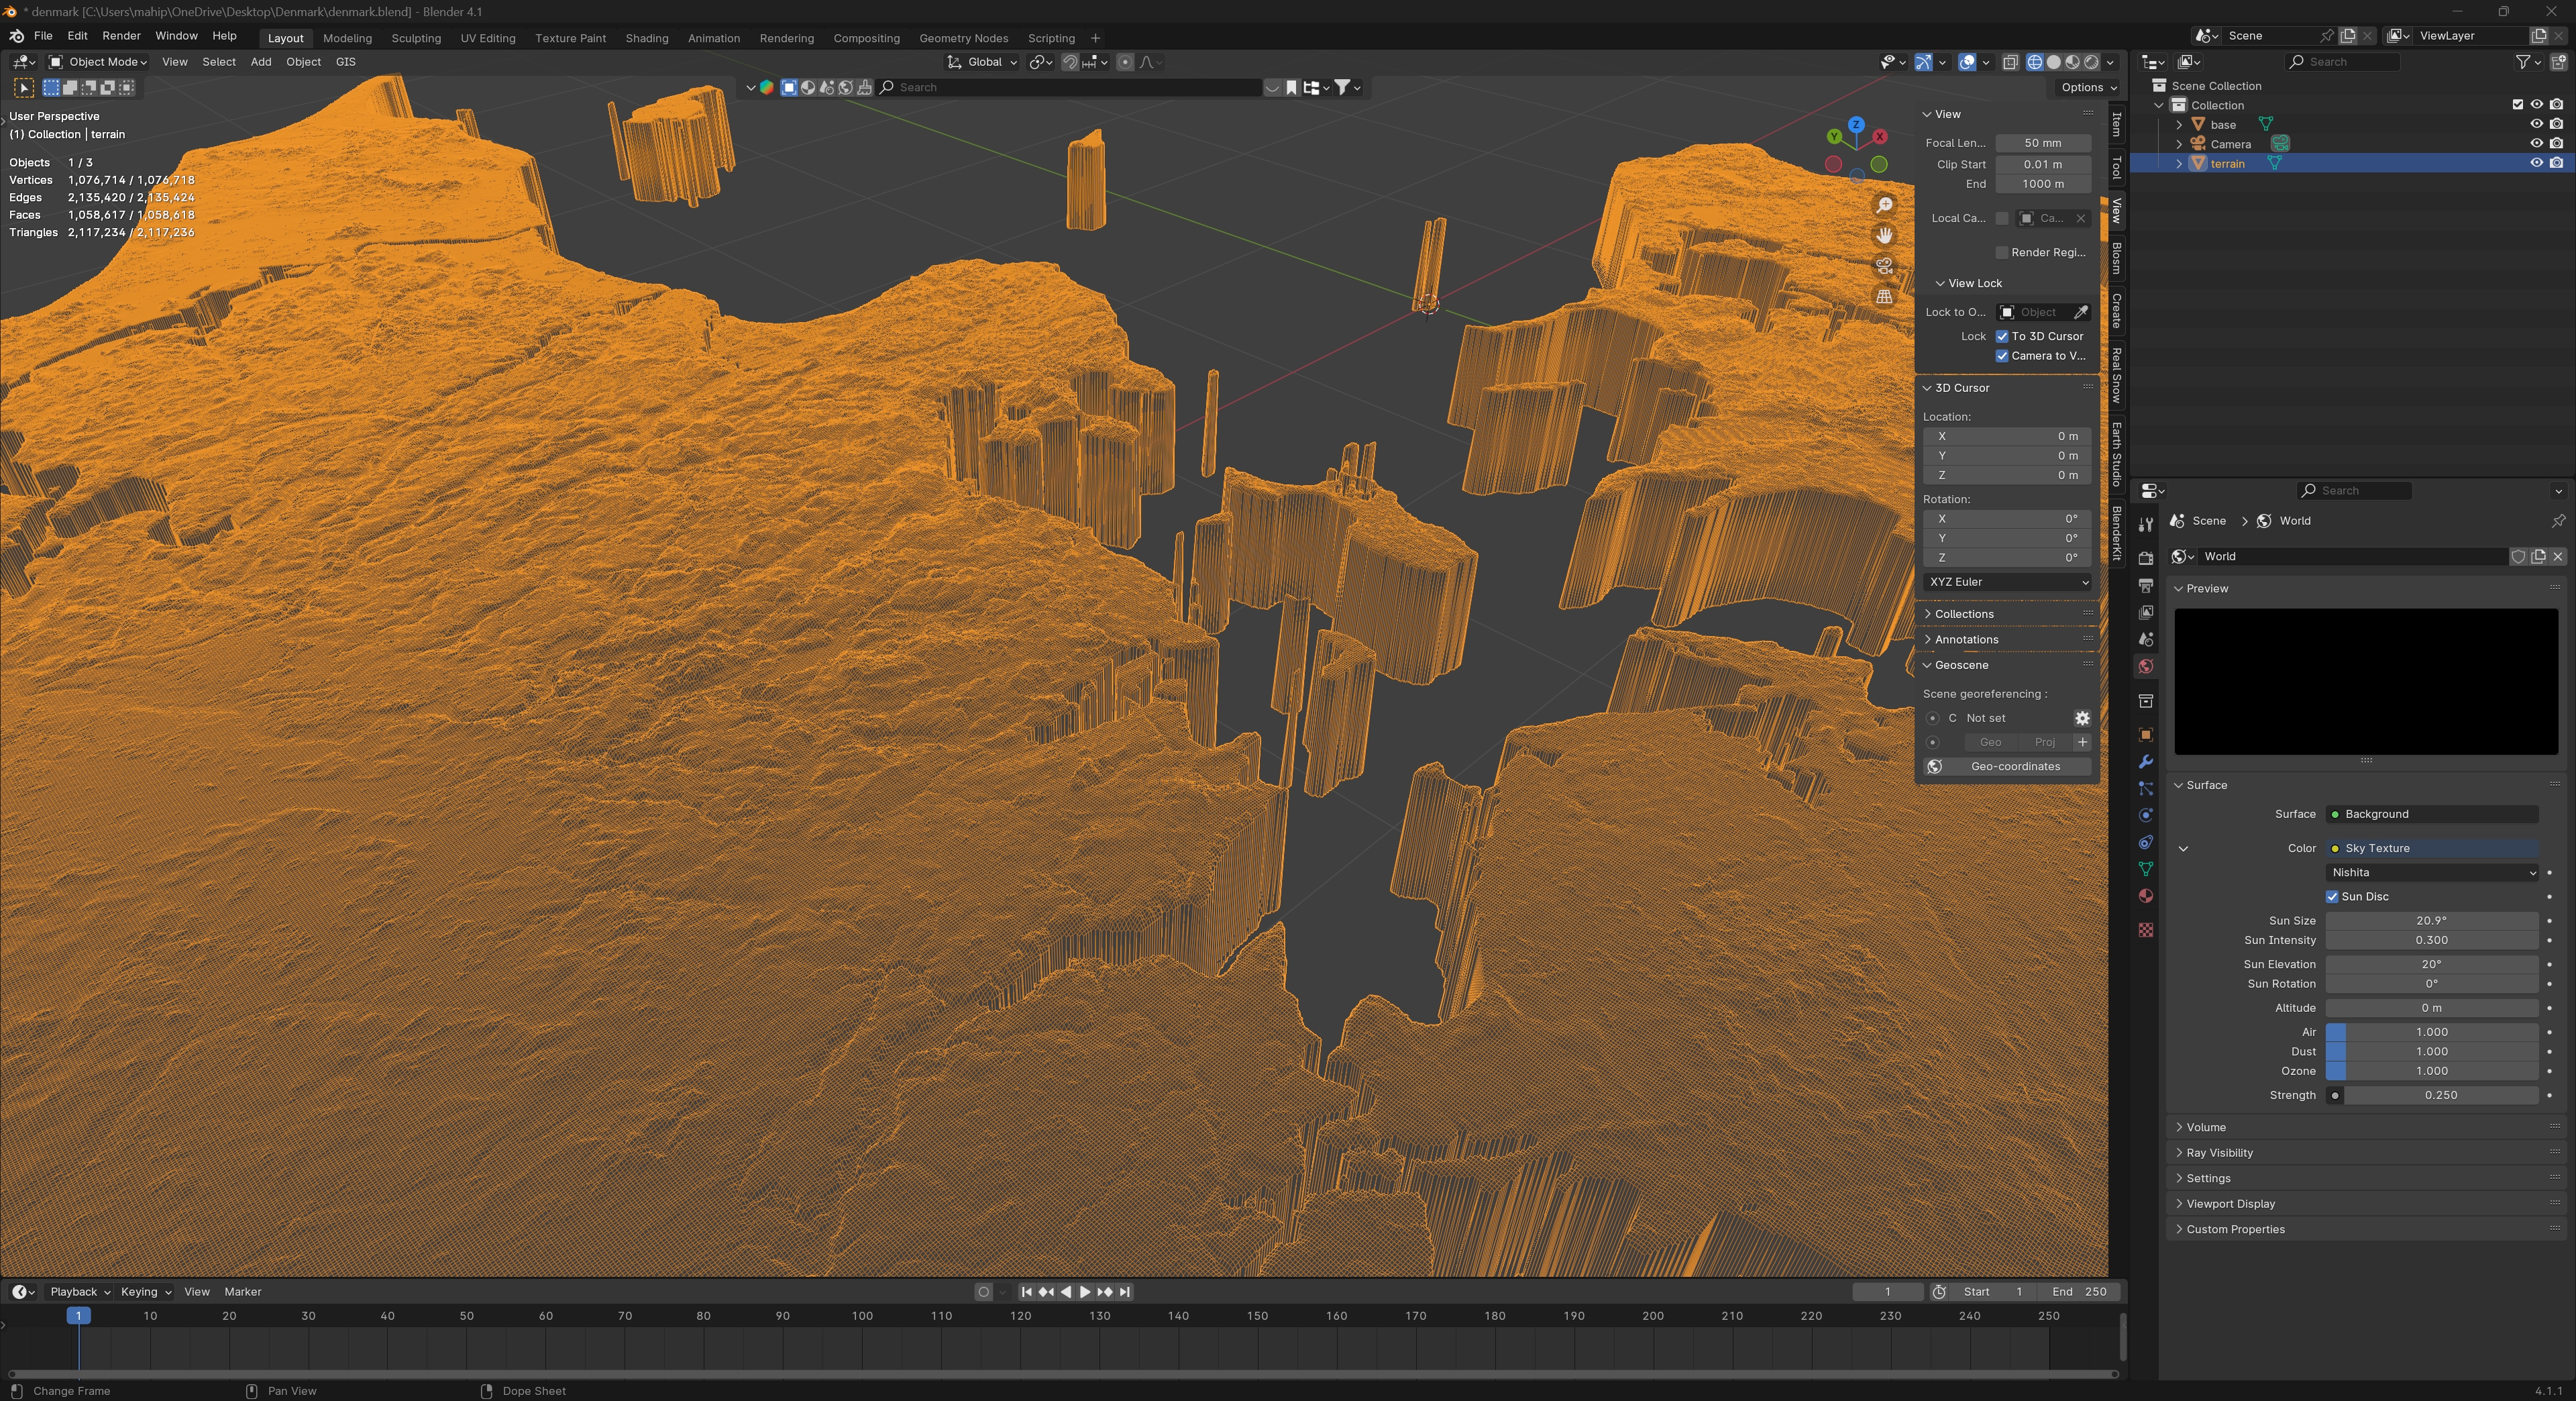Click the Geoscene settings gear icon

tap(2081, 718)
